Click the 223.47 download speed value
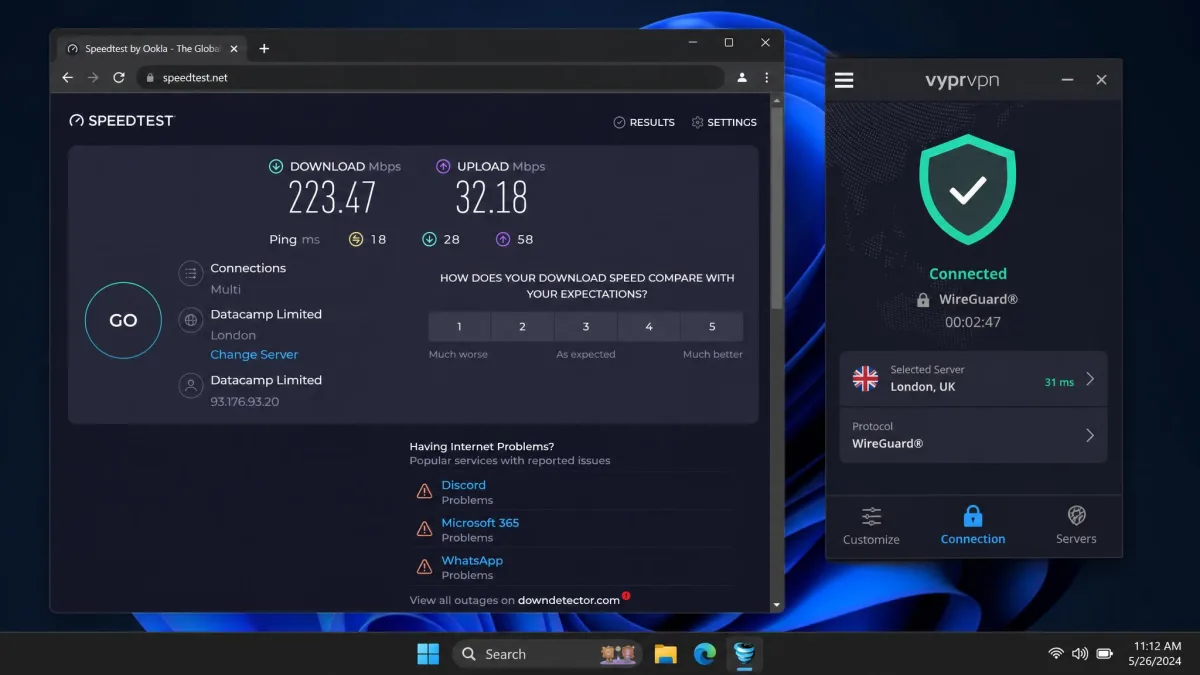The image size is (1200, 675). 332,198
